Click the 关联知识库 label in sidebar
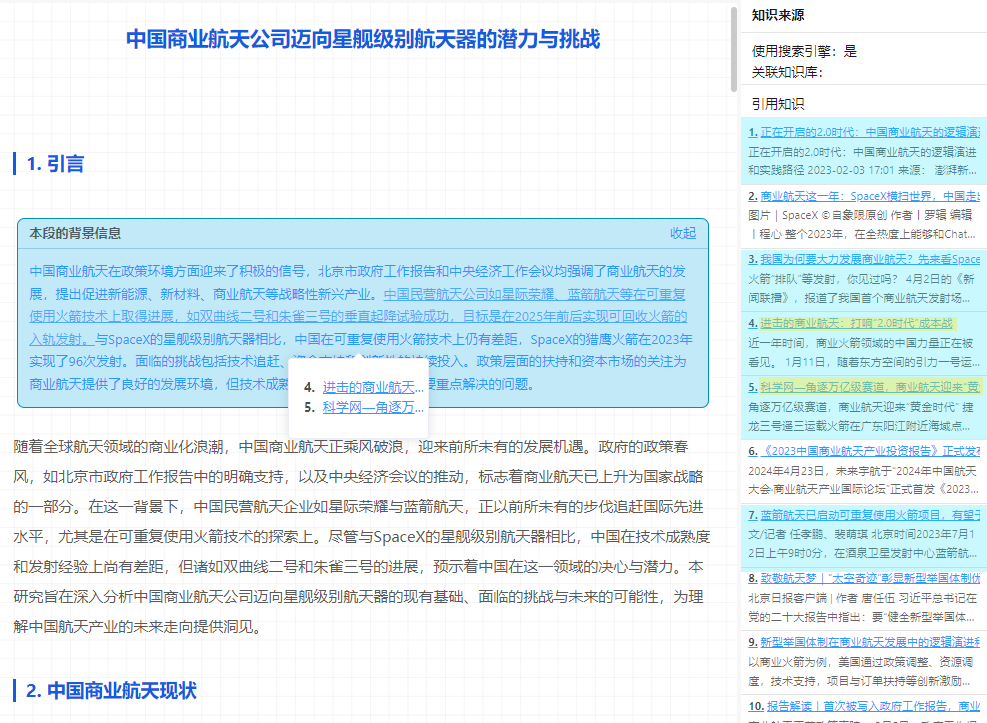Viewport: 987px width, 723px height. point(785,73)
